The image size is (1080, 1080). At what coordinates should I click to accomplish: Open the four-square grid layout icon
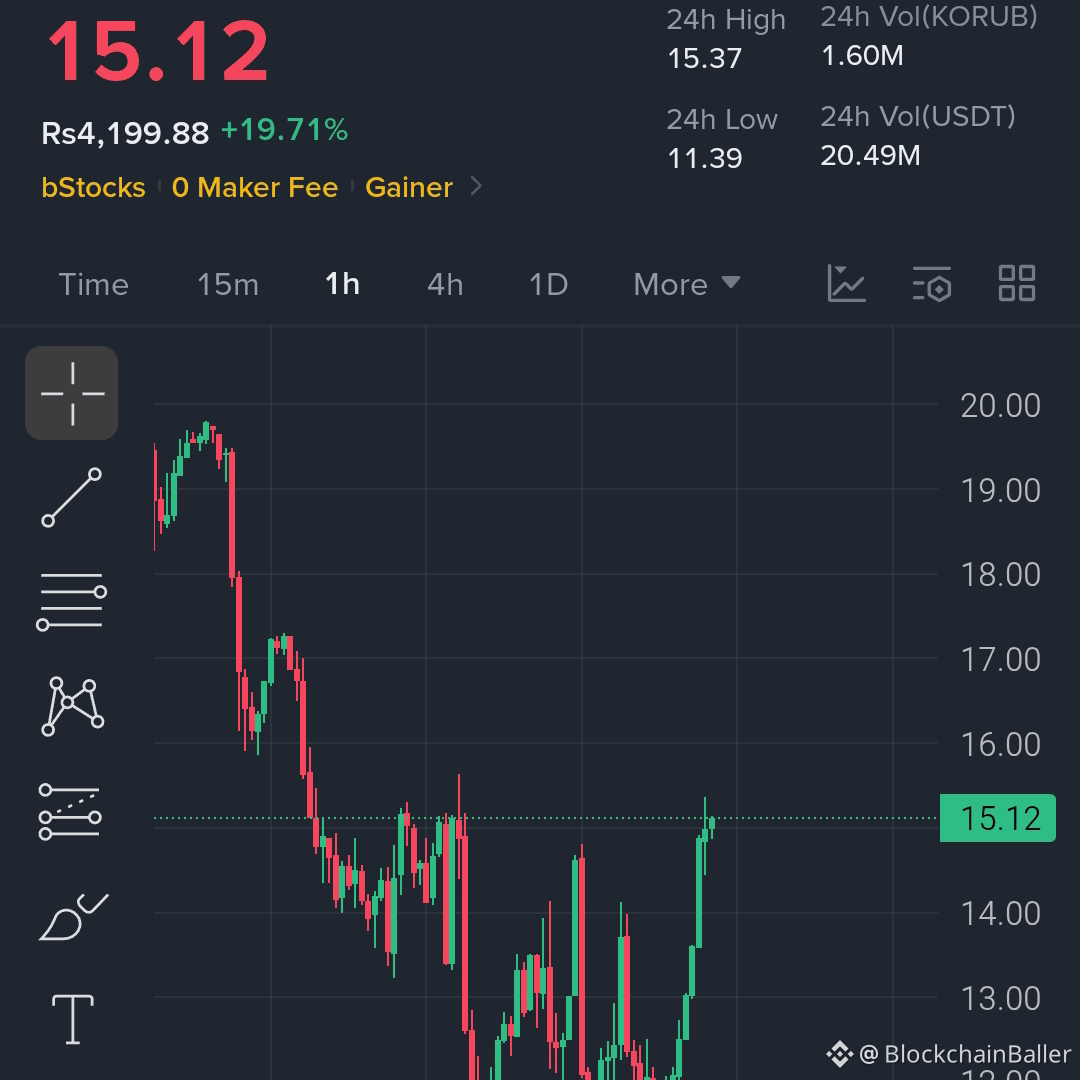pyautogui.click(x=1017, y=283)
